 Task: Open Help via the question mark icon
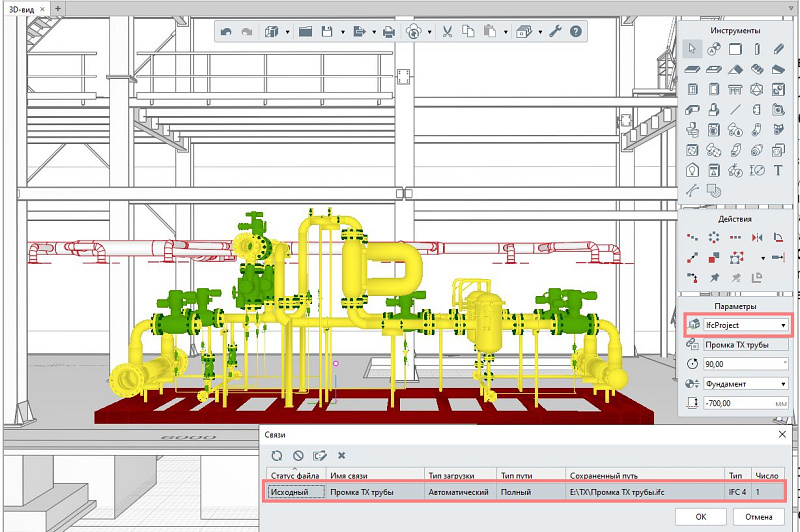point(576,32)
